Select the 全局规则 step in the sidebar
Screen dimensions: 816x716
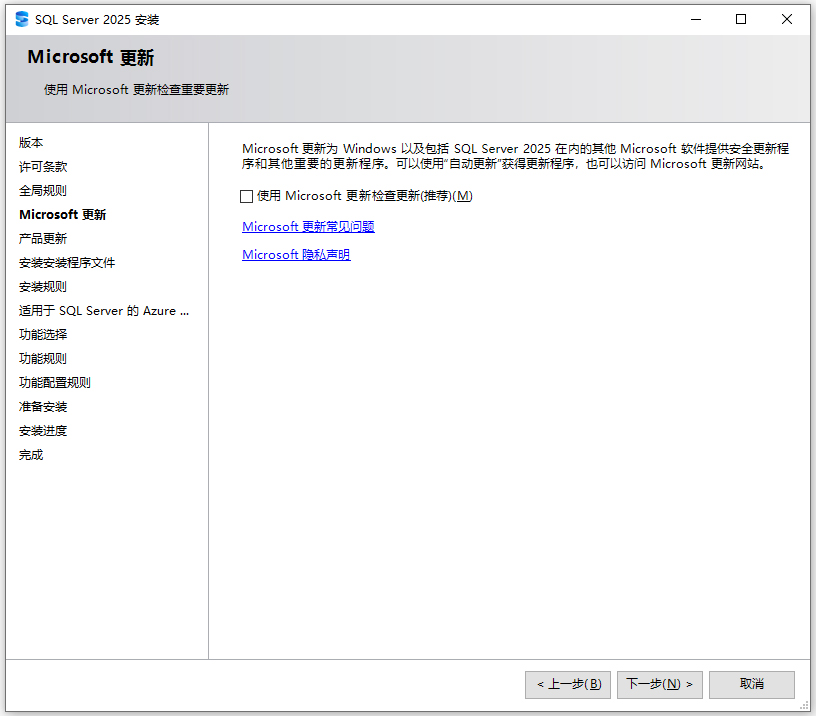(43, 190)
